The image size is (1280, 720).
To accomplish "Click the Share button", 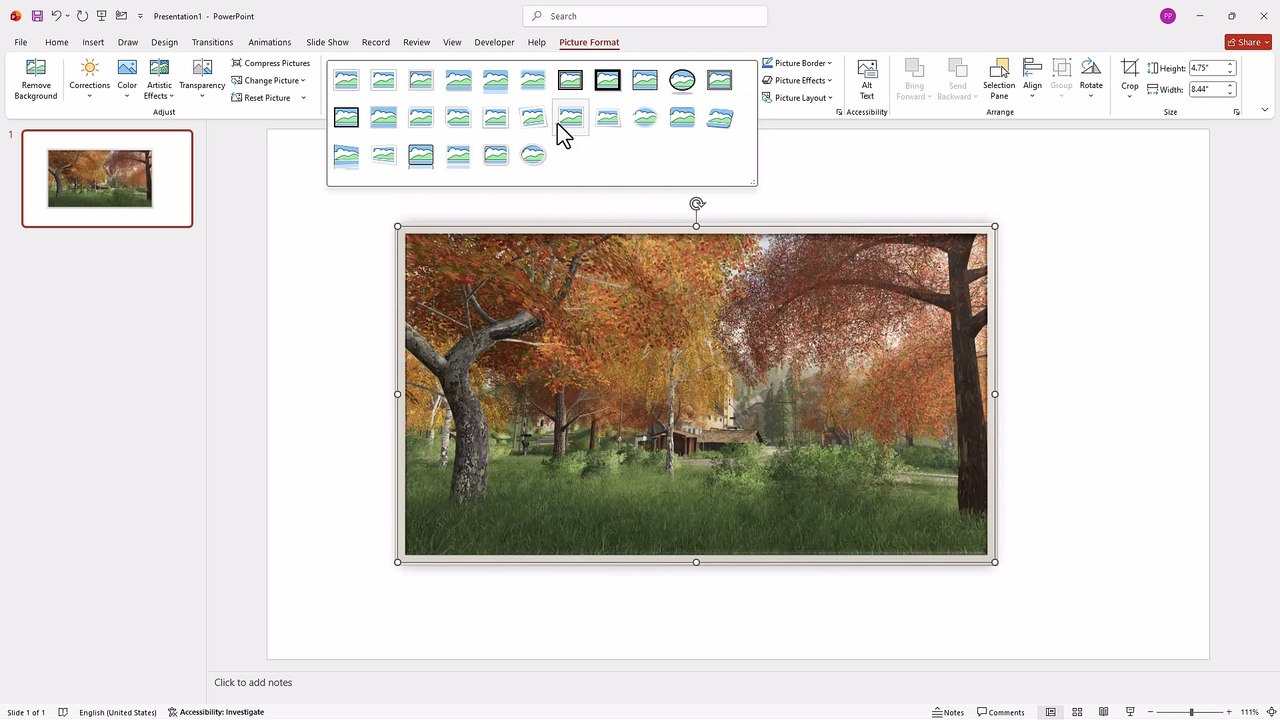I will coord(1248,42).
